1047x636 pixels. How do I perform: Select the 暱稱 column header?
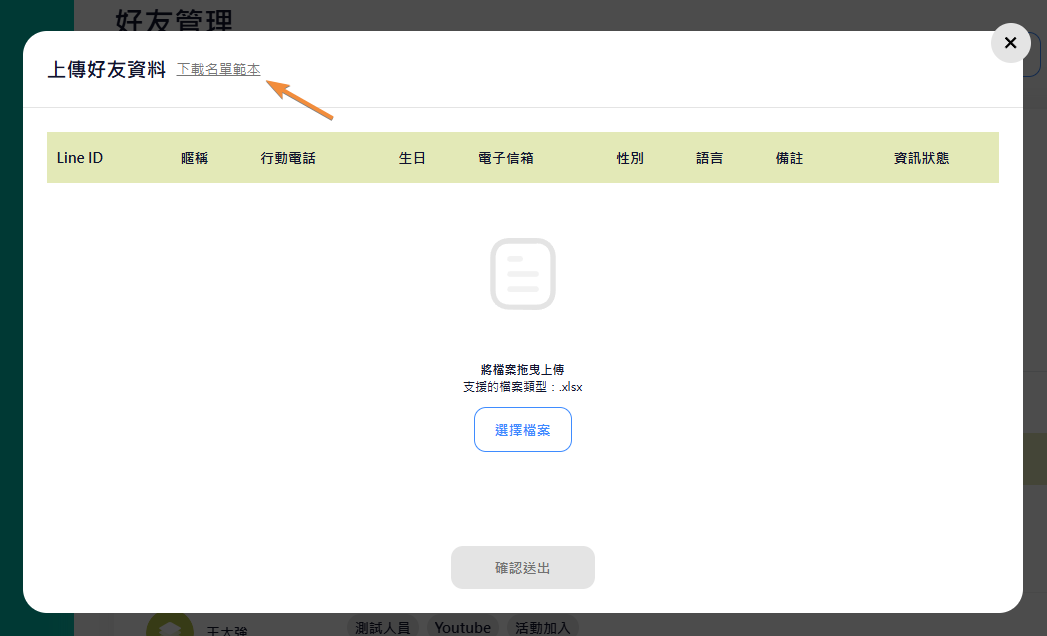(x=195, y=158)
